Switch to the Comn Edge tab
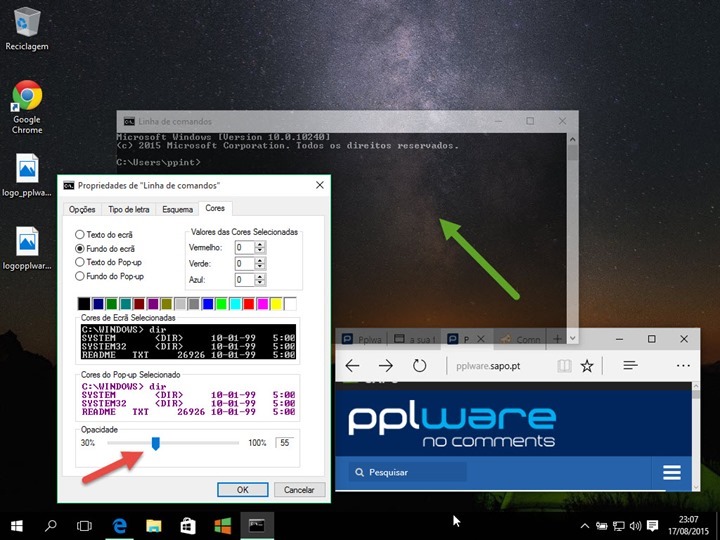Screen dimensions: 720x540 coord(520,339)
